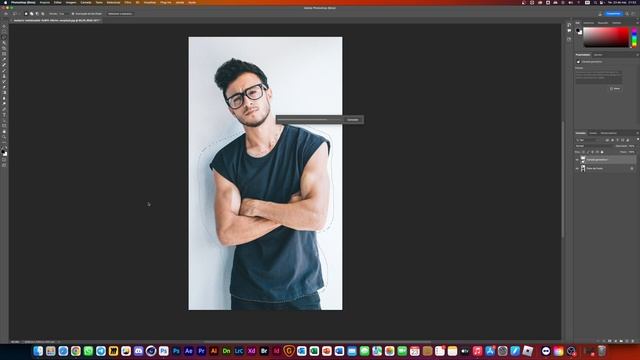Open the Filtro menu
The image size is (640, 360).
click(x=128, y=2)
